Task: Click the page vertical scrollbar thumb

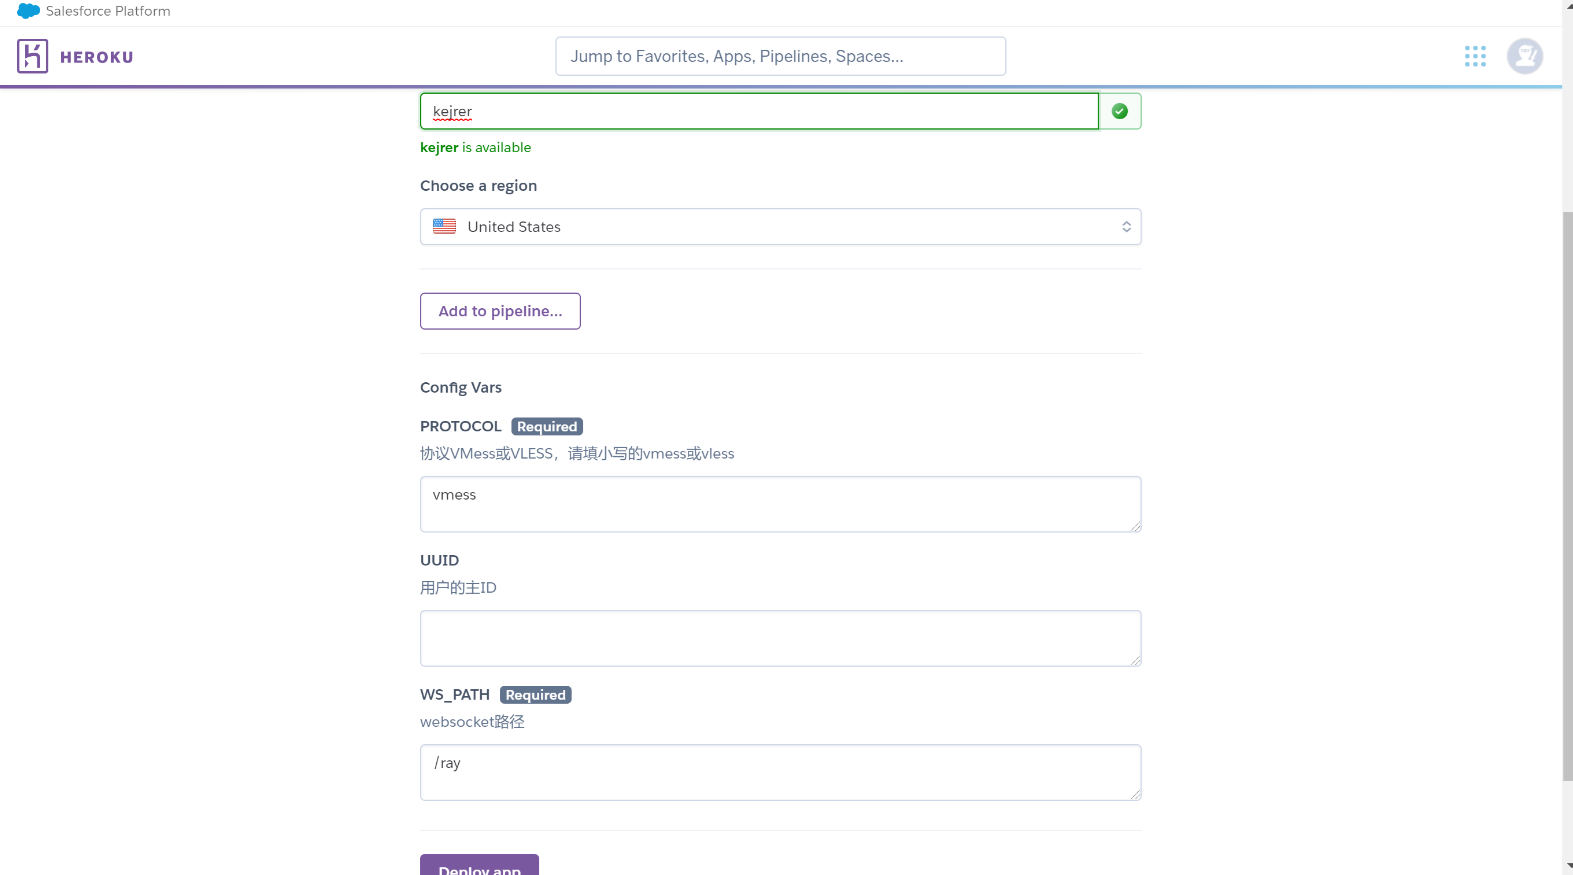Action: pyautogui.click(x=1567, y=495)
